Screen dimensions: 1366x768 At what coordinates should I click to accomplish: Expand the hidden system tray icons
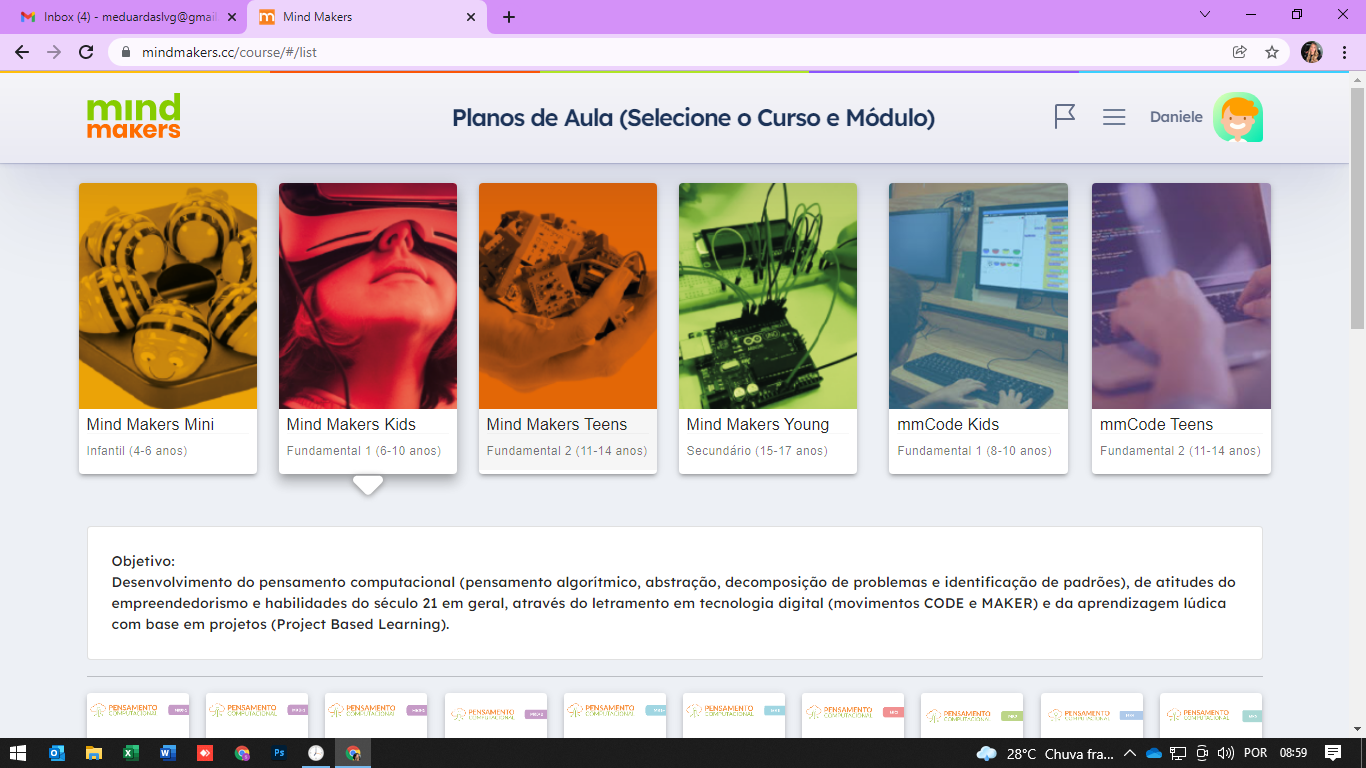click(x=1130, y=753)
